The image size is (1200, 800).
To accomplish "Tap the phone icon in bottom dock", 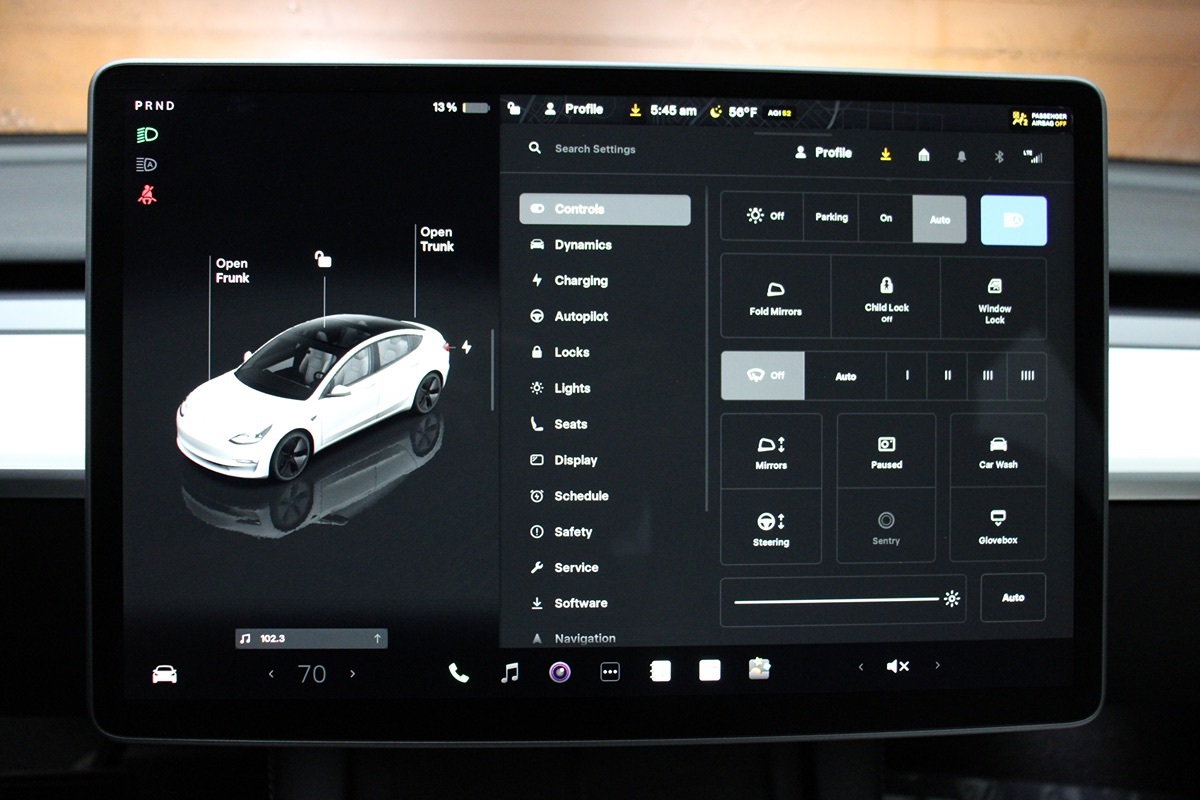I will coord(459,672).
